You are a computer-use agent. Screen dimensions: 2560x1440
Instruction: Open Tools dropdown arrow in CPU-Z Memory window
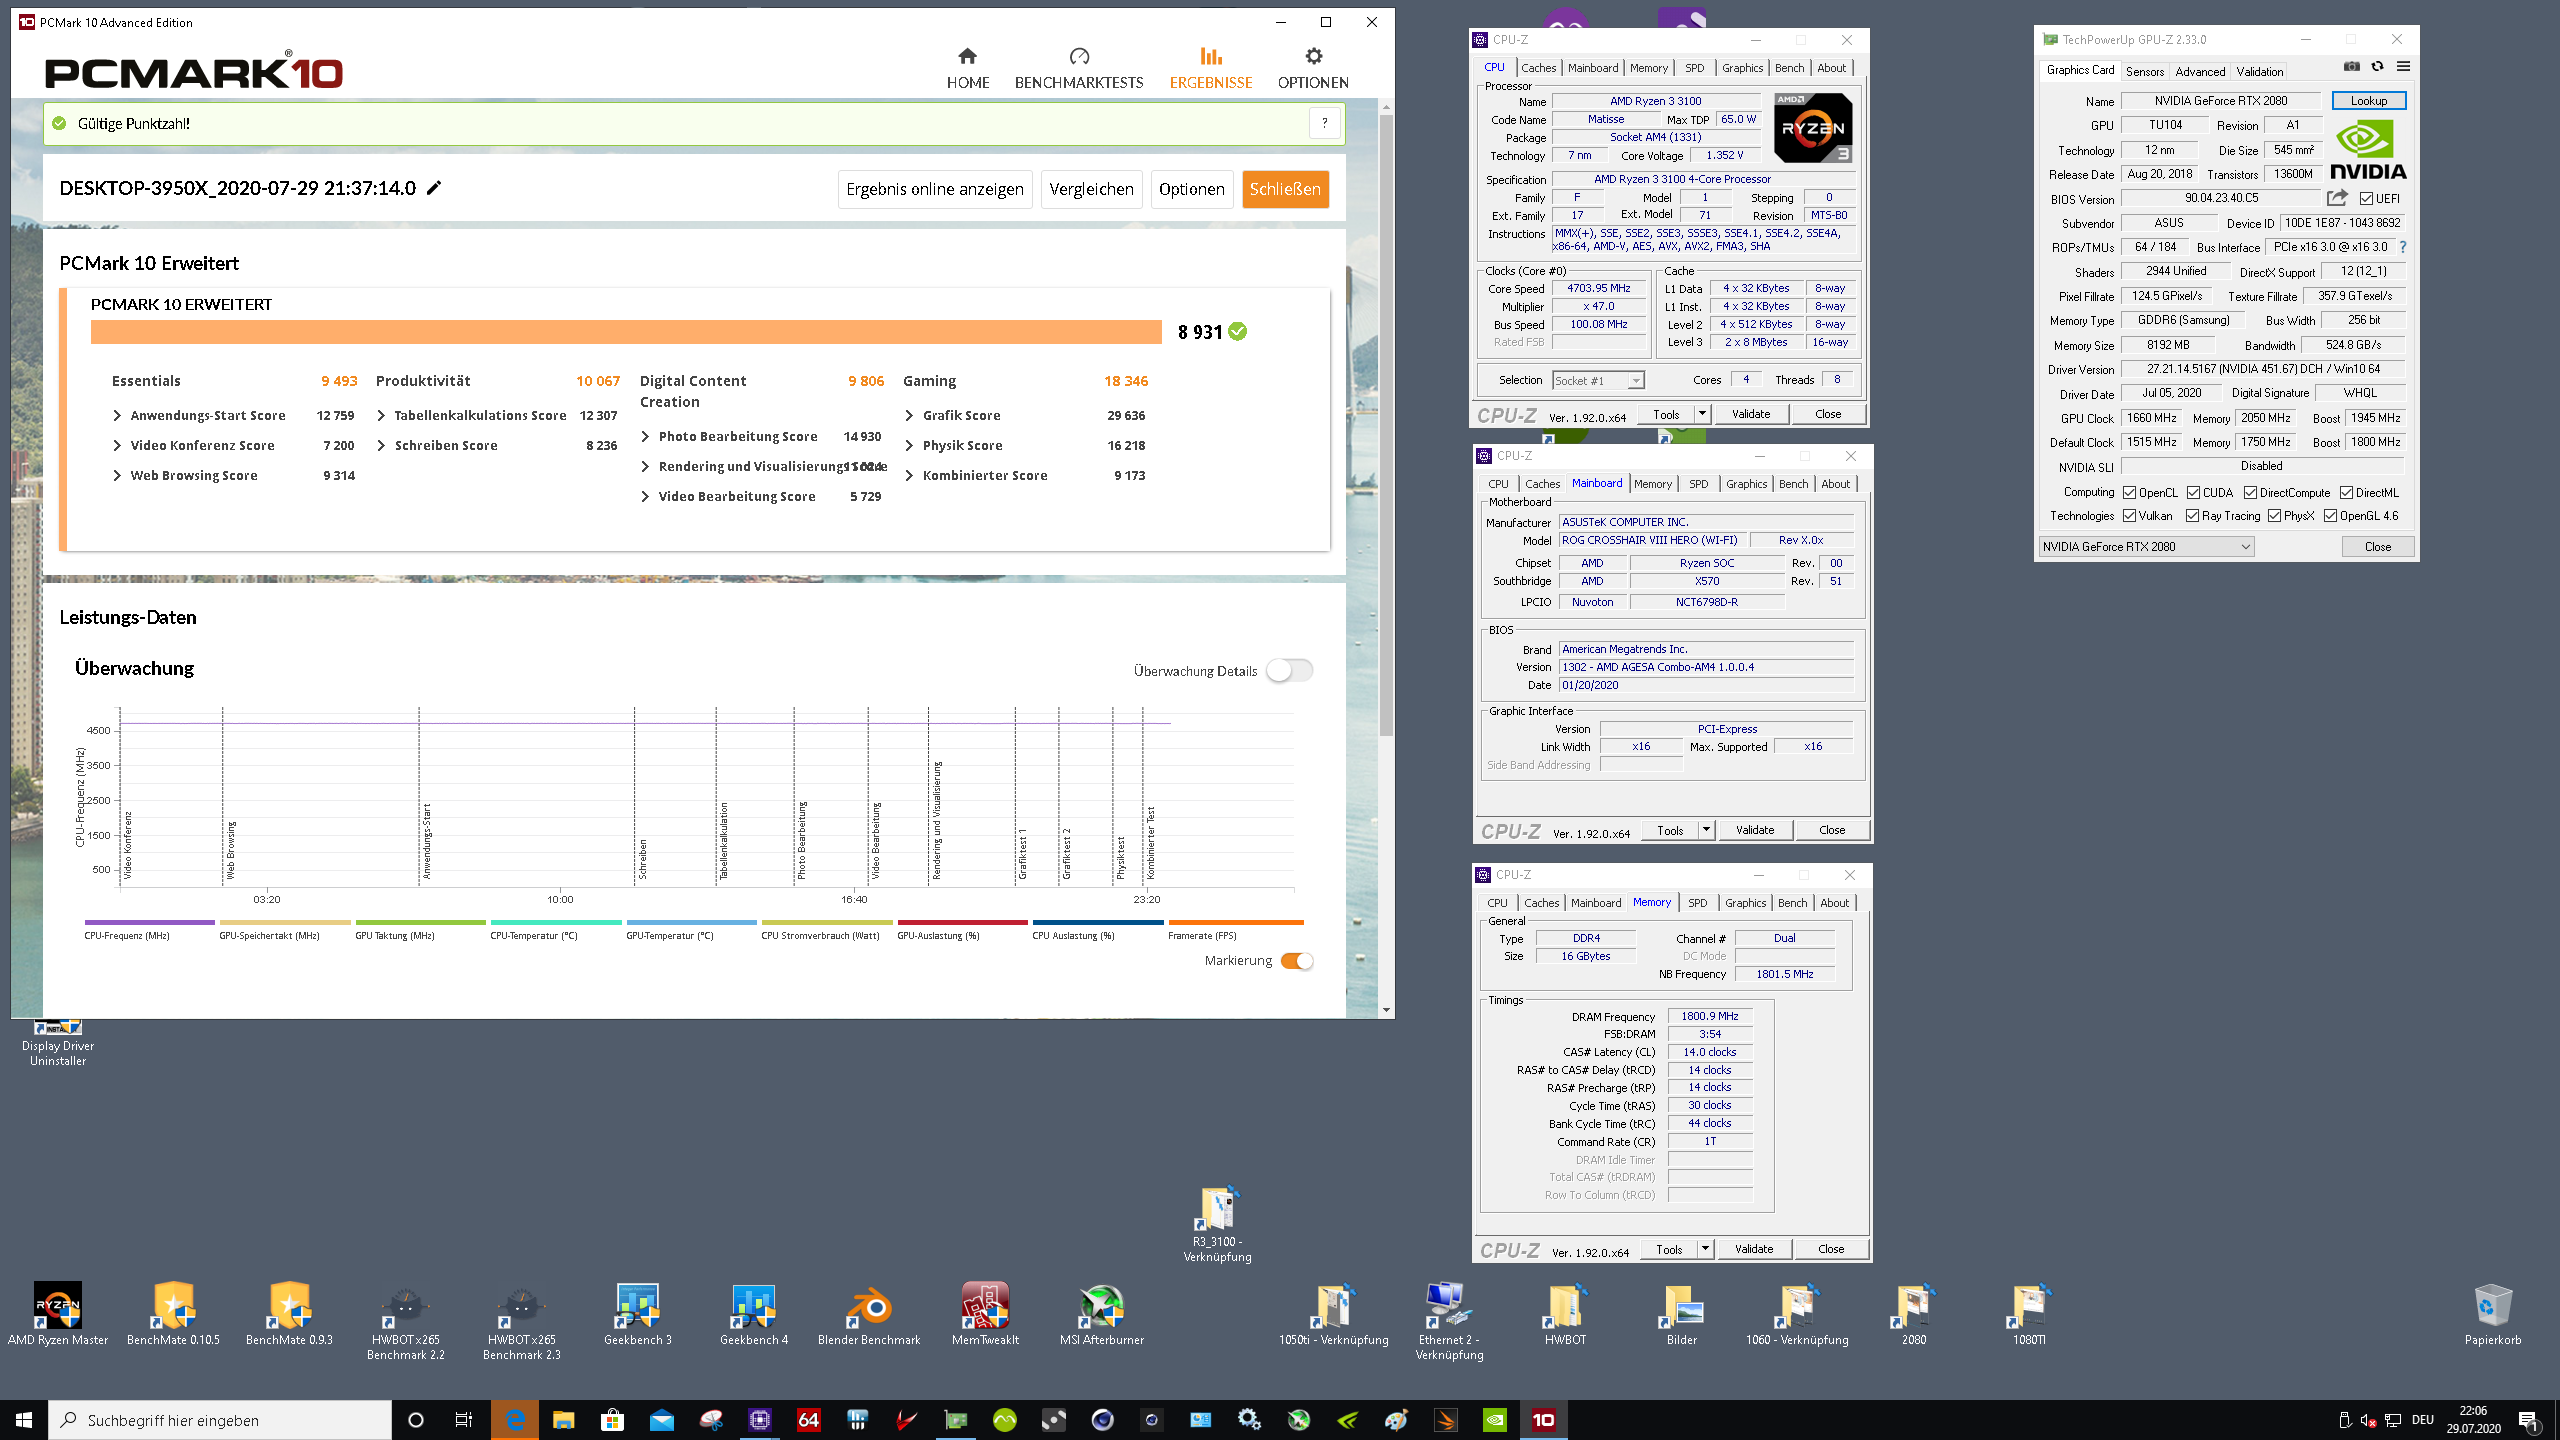coord(1705,1249)
